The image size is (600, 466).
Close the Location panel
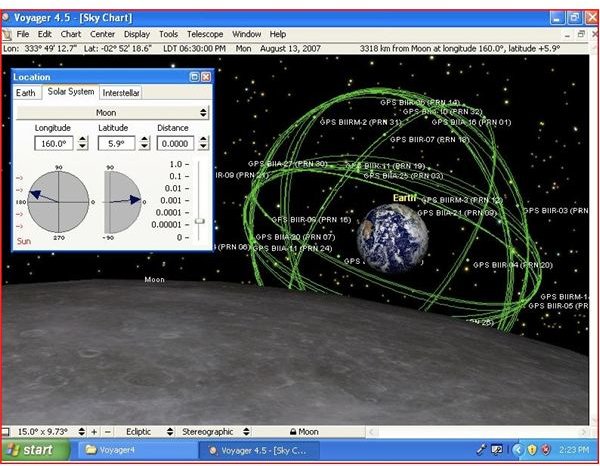pos(206,77)
